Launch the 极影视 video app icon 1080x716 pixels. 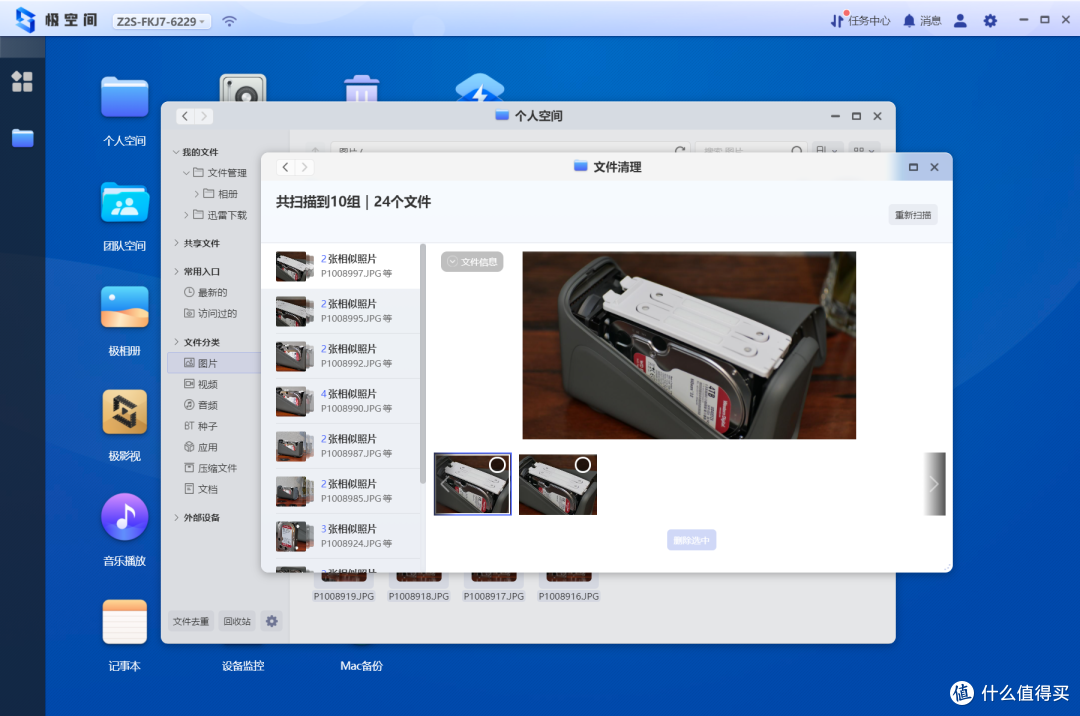click(125, 412)
